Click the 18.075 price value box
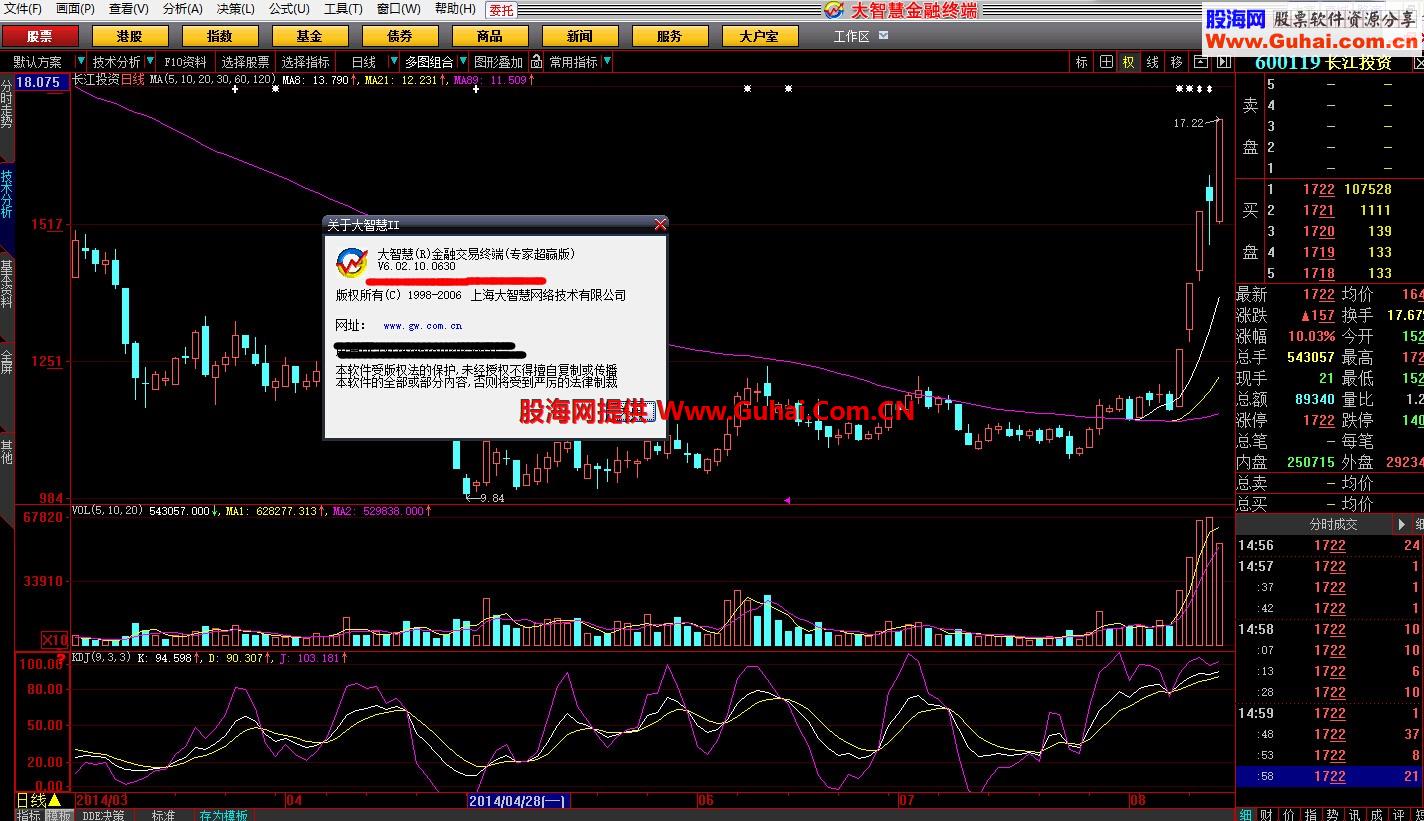 click(40, 82)
